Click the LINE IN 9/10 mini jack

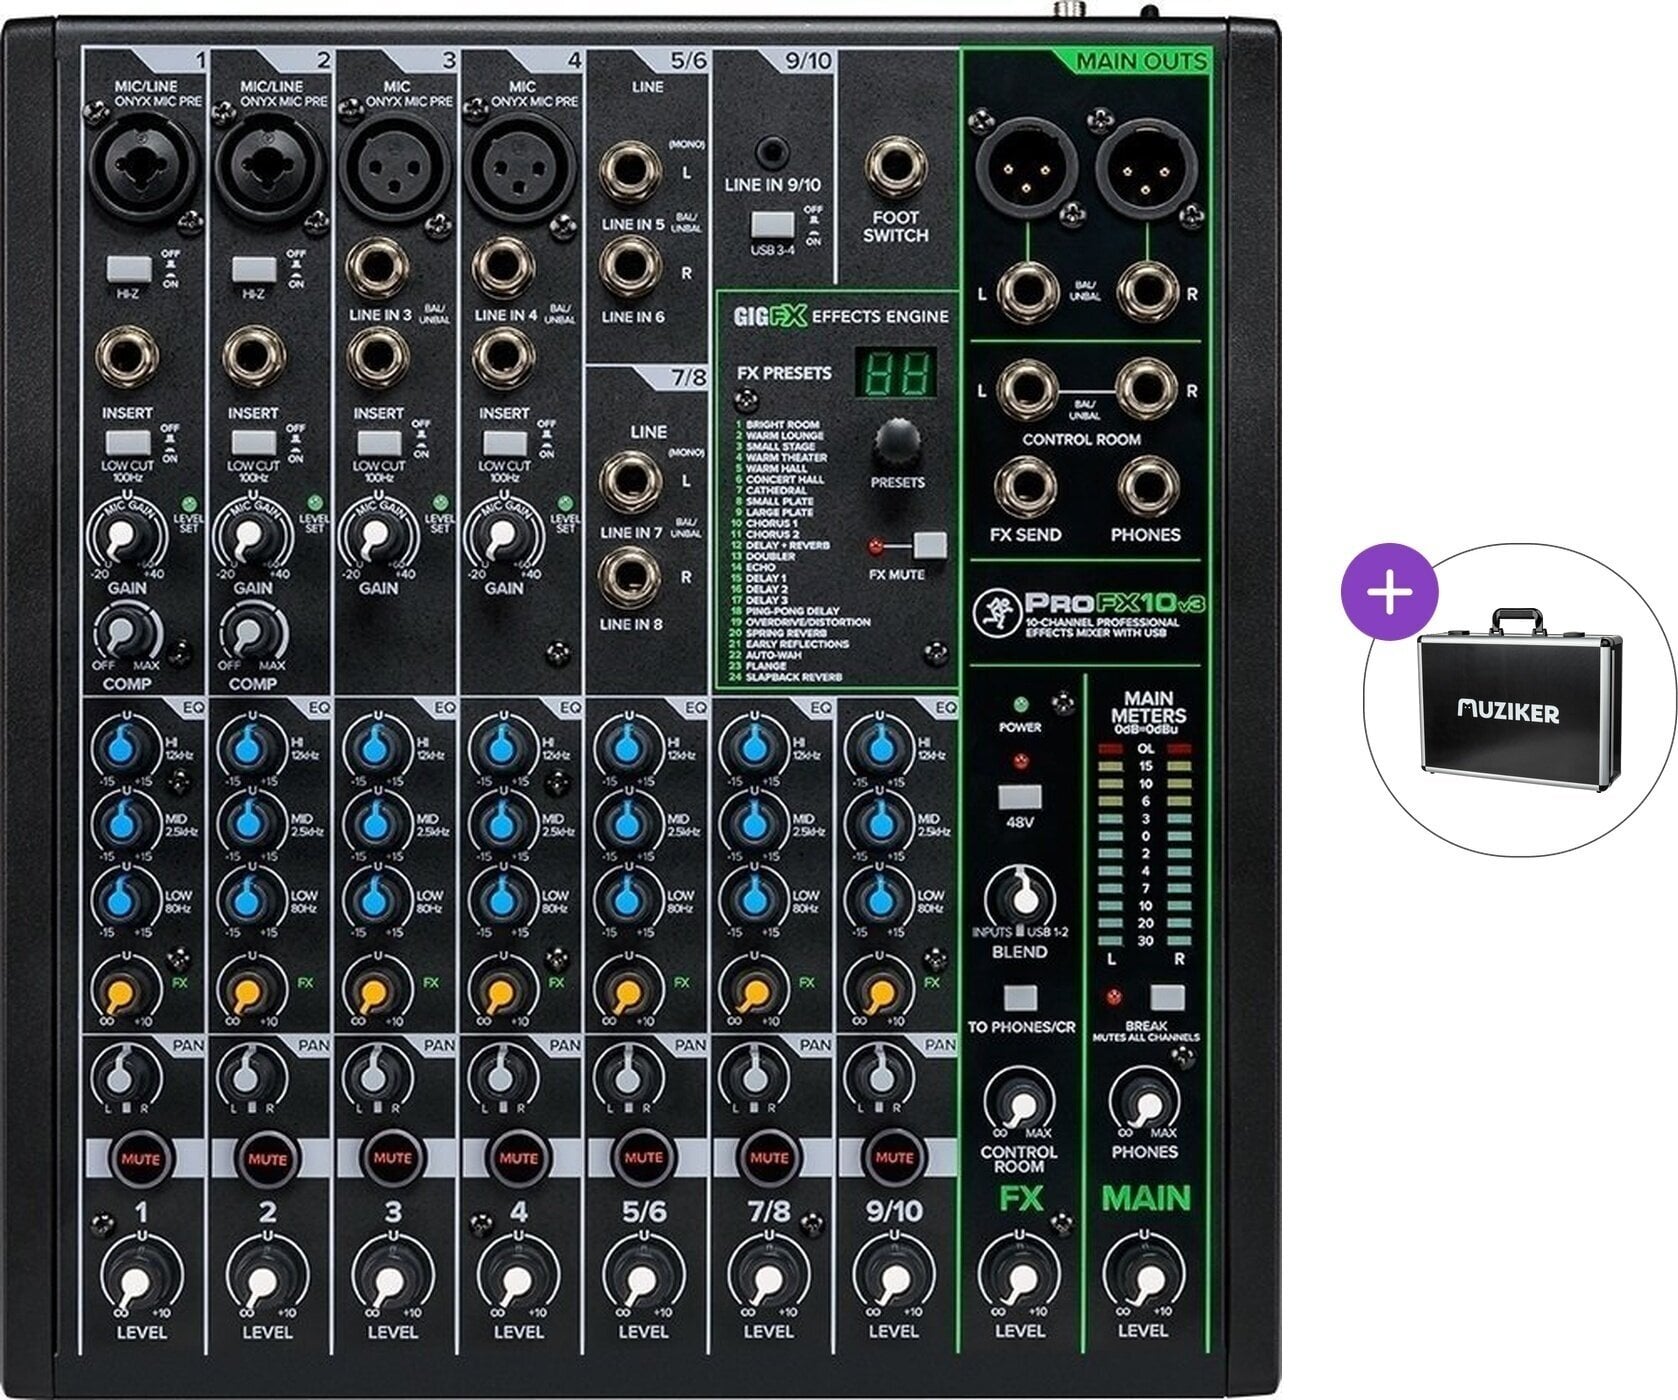pyautogui.click(x=770, y=152)
